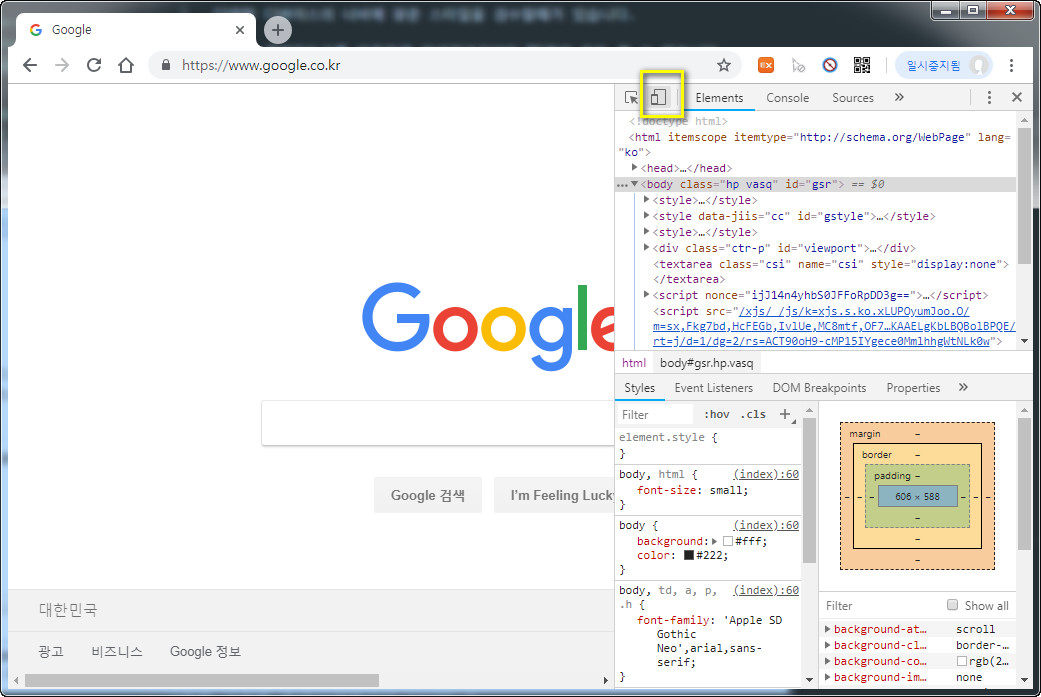Bookmark this page with the star icon
Image resolution: width=1041 pixels, height=697 pixels.
(x=724, y=65)
